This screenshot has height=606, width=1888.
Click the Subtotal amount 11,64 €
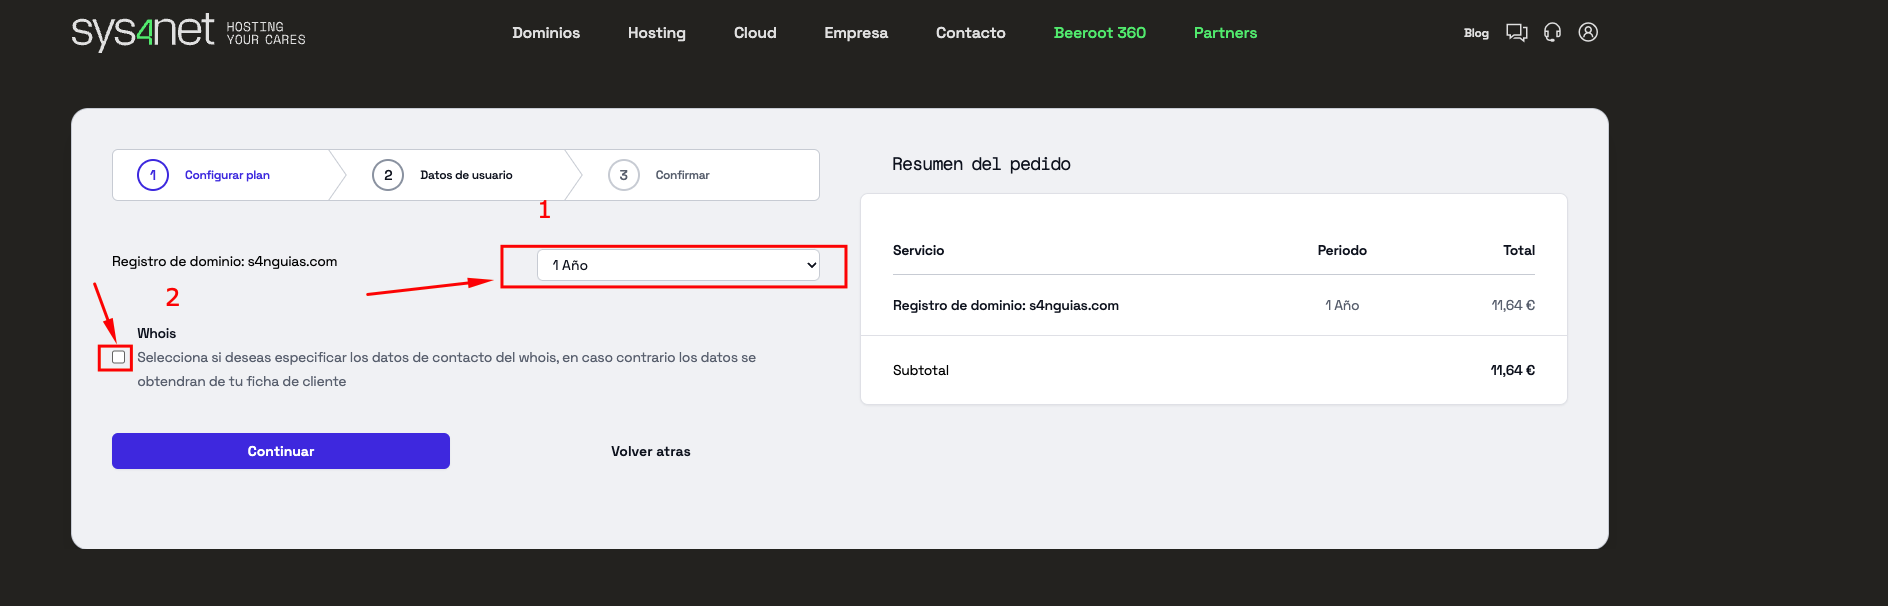click(1513, 370)
